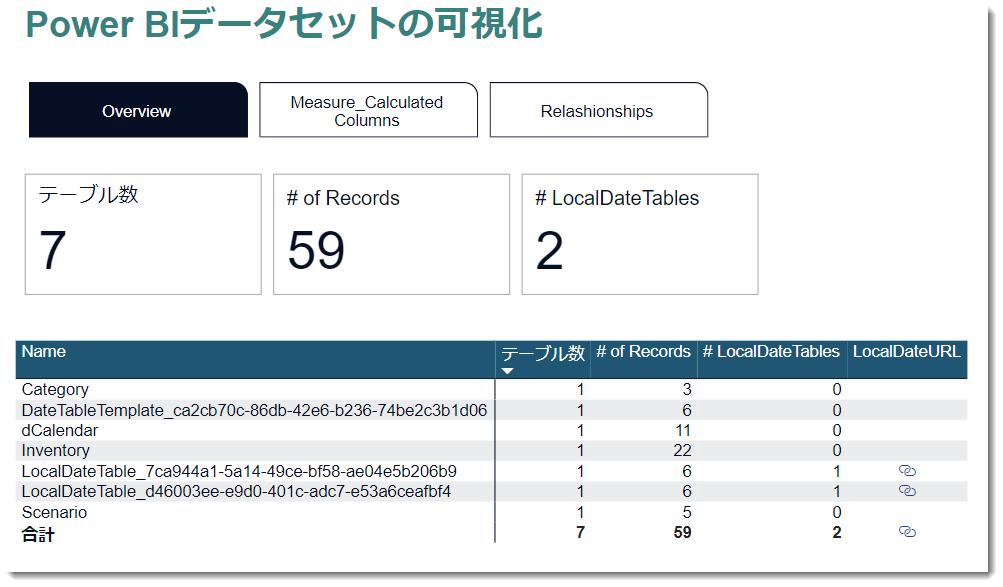Select the # of Records card showing 59
Viewport: 1003px width, 587px height.
(391, 235)
